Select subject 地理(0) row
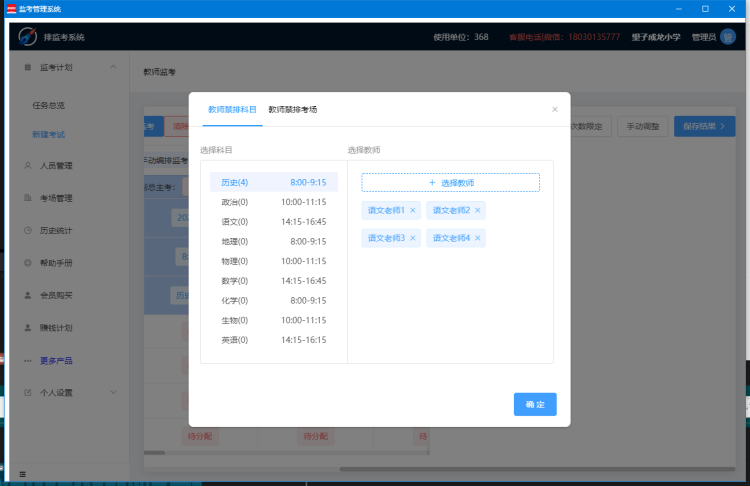 274,242
